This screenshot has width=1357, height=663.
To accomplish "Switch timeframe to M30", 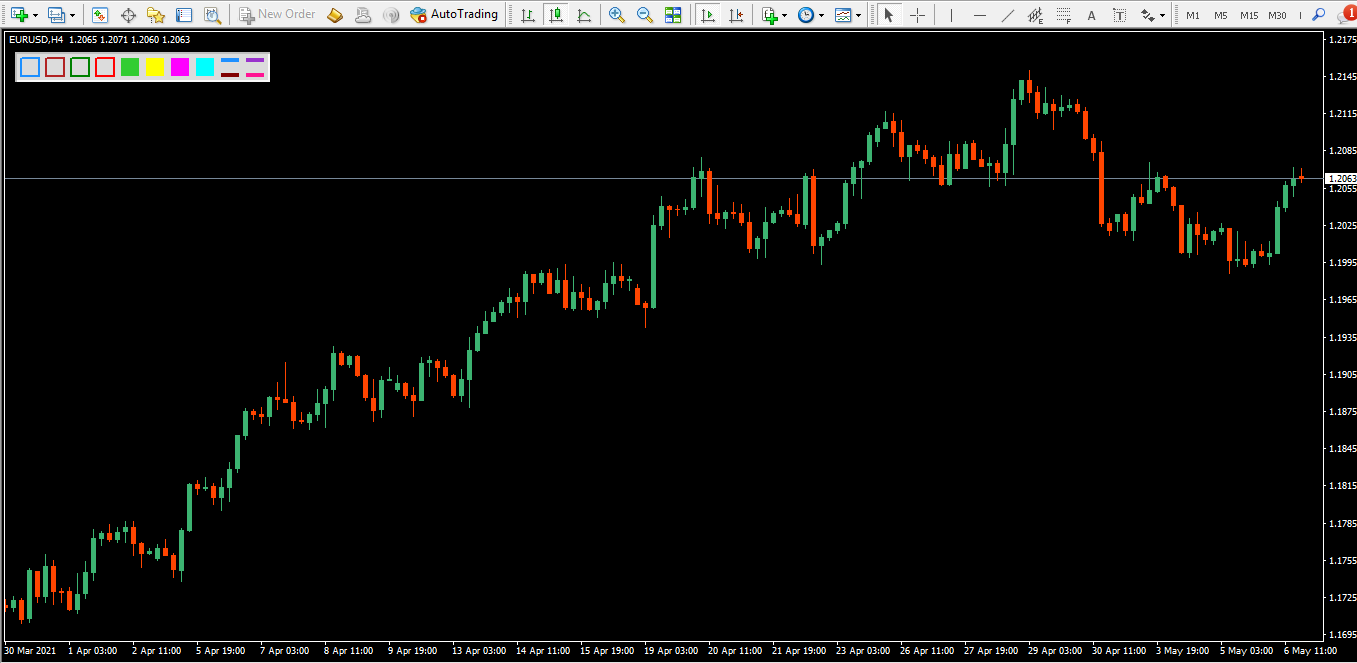I will pyautogui.click(x=1277, y=15).
